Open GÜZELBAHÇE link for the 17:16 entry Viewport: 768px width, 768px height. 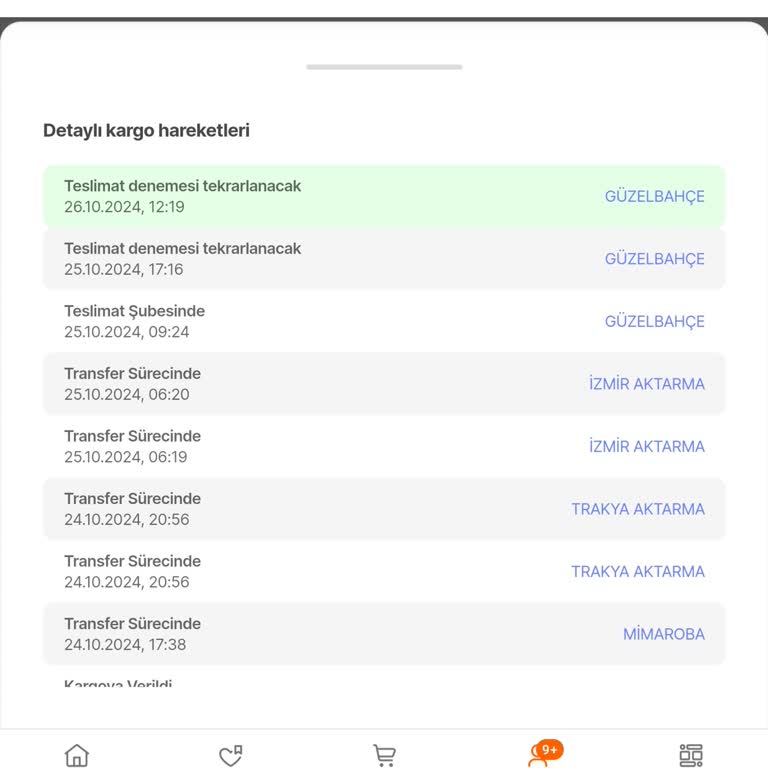click(654, 259)
